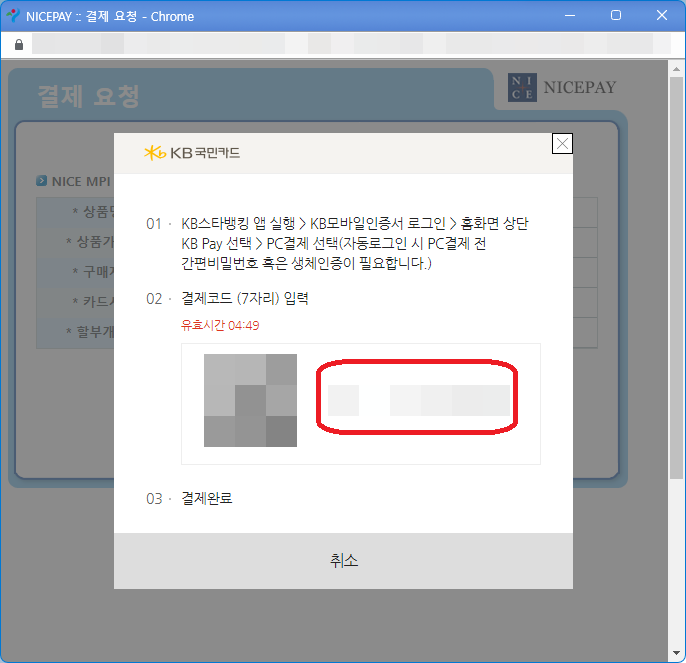
Task: Close the Chrome window
Action: (x=662, y=16)
